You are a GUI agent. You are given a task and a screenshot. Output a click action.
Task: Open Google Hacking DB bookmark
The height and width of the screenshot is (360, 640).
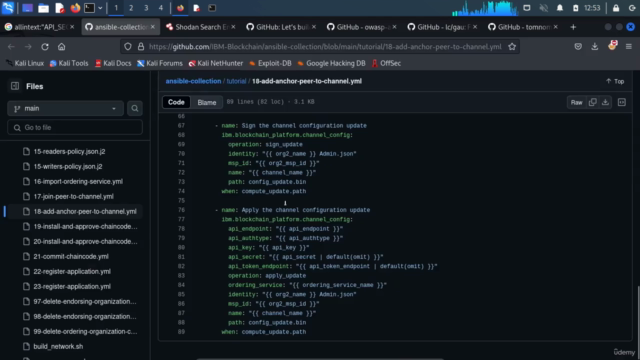[331, 63]
